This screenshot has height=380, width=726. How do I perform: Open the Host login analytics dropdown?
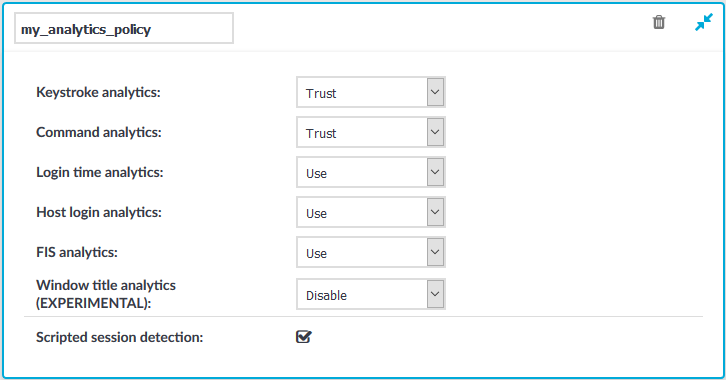(370, 212)
